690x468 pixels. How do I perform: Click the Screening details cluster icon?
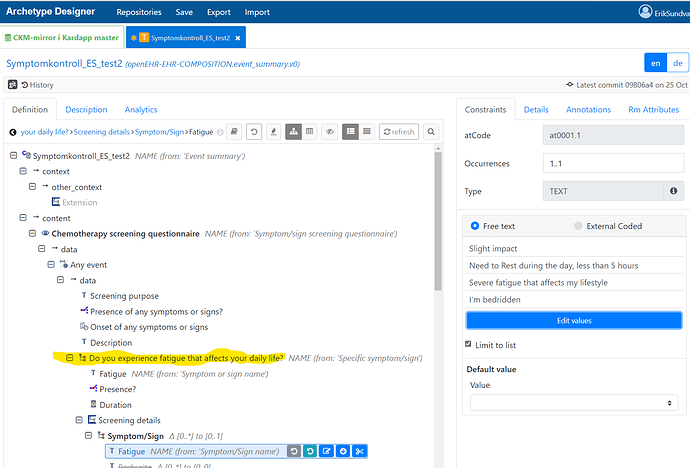pos(92,420)
